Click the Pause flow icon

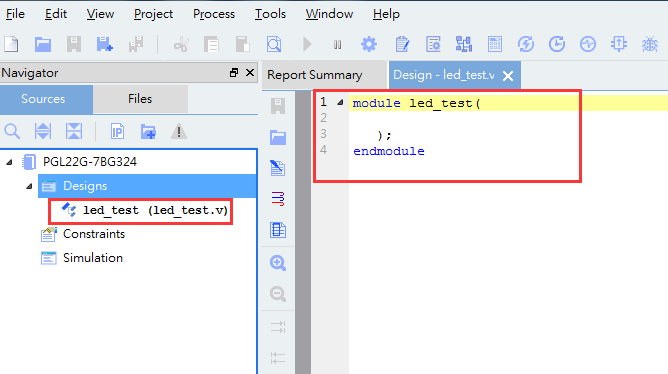tap(337, 44)
